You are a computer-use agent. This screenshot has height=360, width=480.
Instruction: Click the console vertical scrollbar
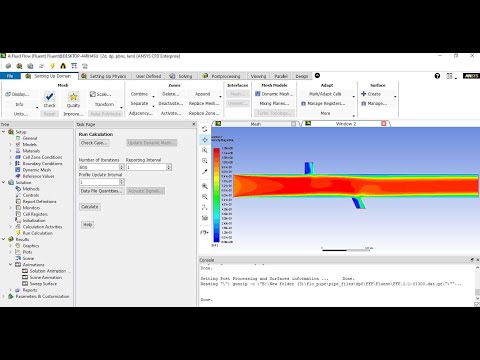[x=477, y=283]
